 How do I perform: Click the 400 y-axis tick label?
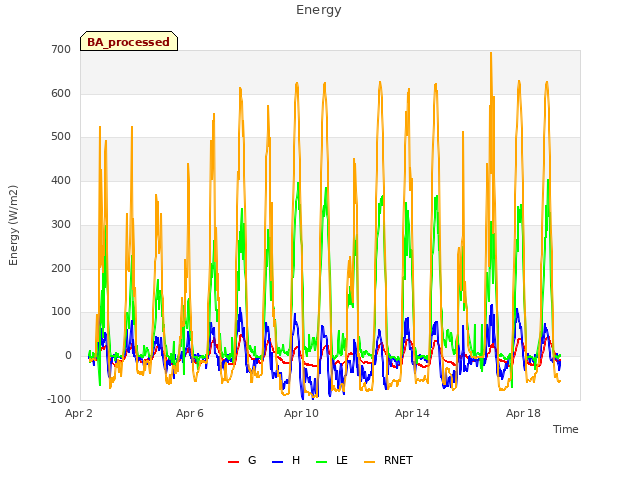click(61, 180)
